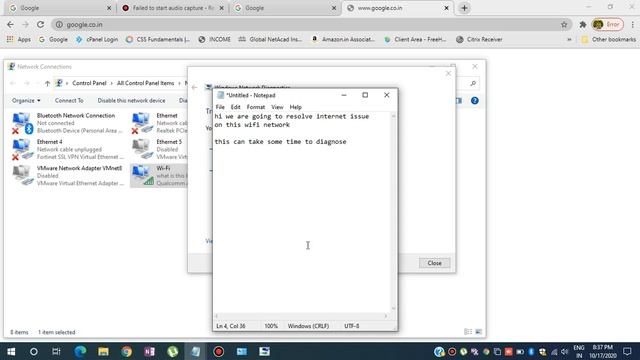Open the Chrome extensions puzzle icon
Image resolution: width=640 pixels, height=360 pixels.
(x=582, y=24)
